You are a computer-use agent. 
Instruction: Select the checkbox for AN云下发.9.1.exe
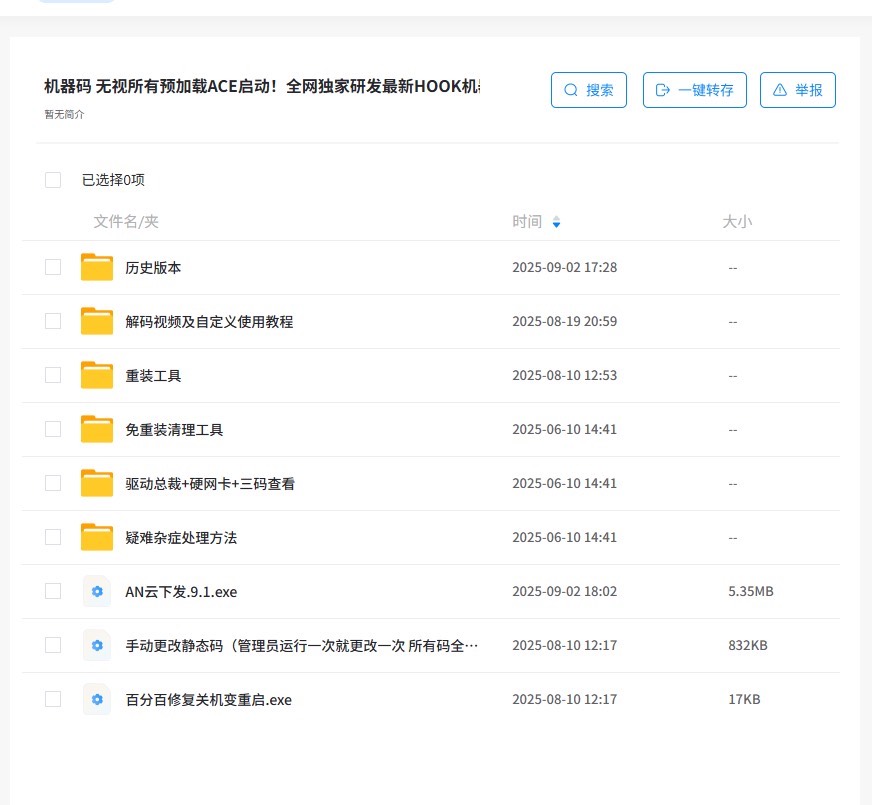tap(53, 592)
